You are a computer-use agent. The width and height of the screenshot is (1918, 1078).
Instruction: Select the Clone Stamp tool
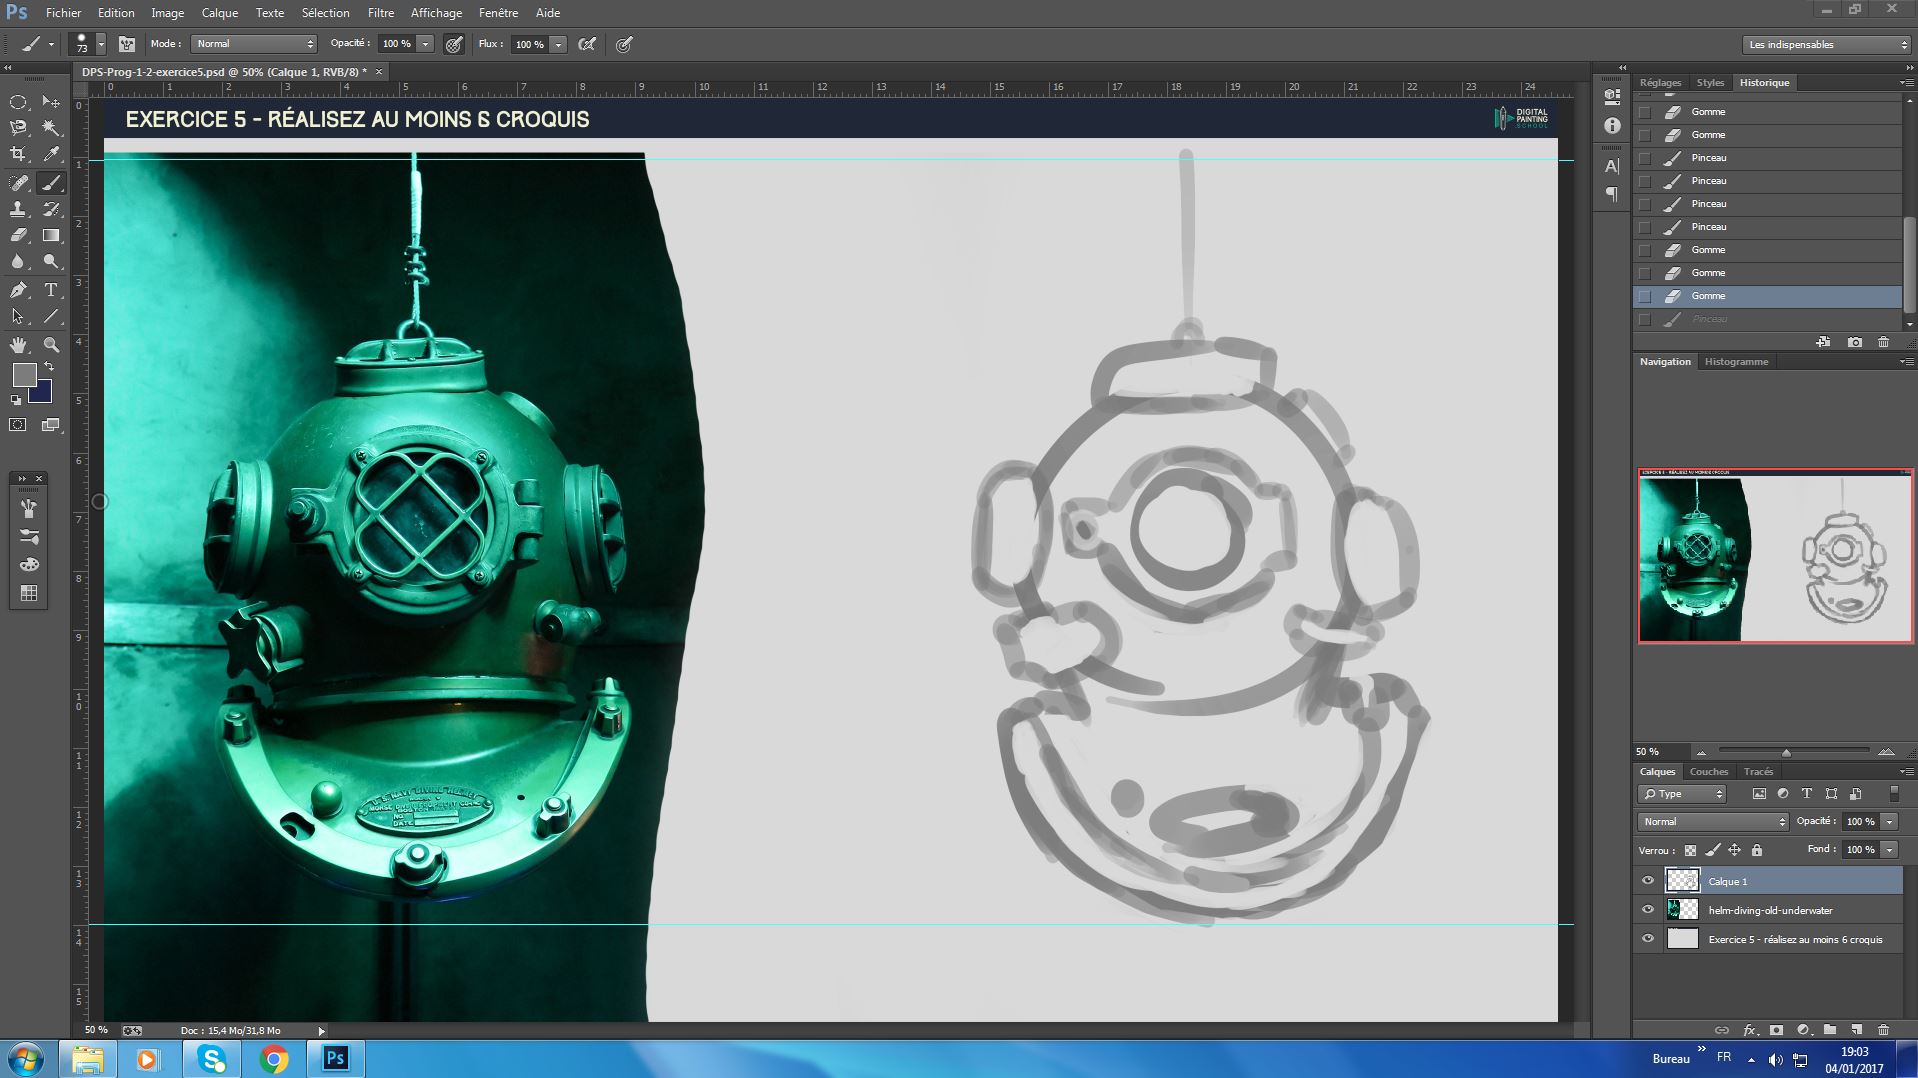click(x=18, y=209)
